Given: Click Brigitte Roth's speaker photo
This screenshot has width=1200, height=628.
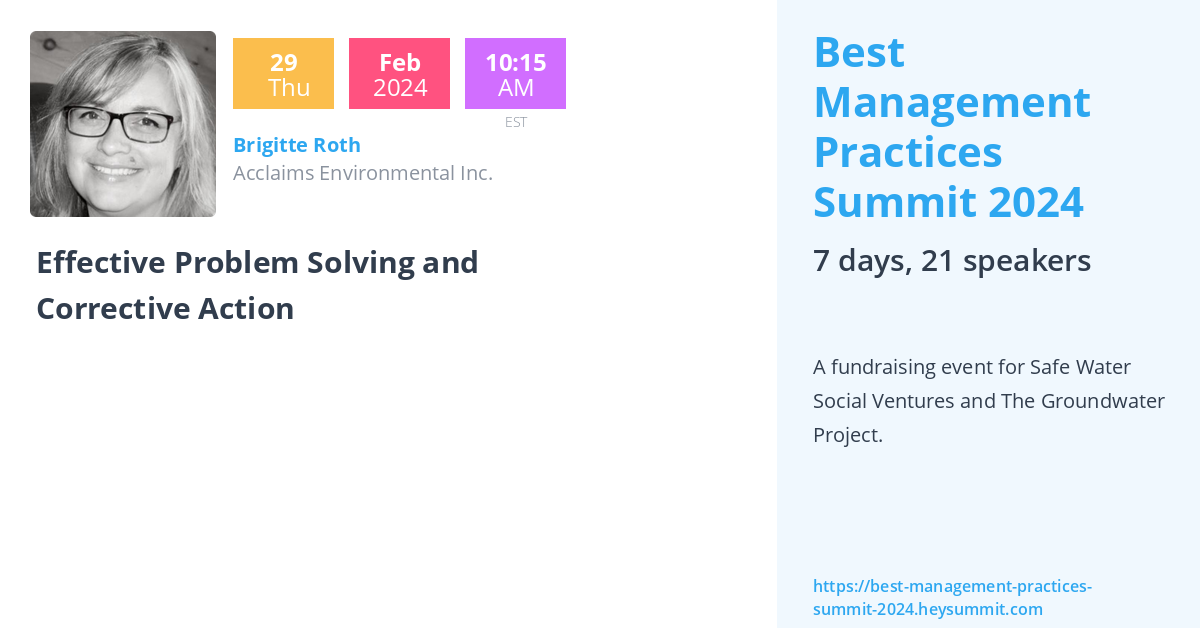Looking at the screenshot, I should tap(123, 124).
